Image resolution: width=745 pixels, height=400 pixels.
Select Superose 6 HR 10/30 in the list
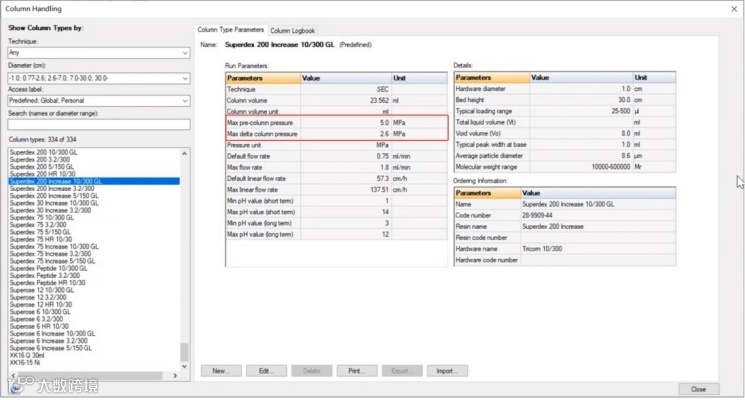click(x=39, y=326)
